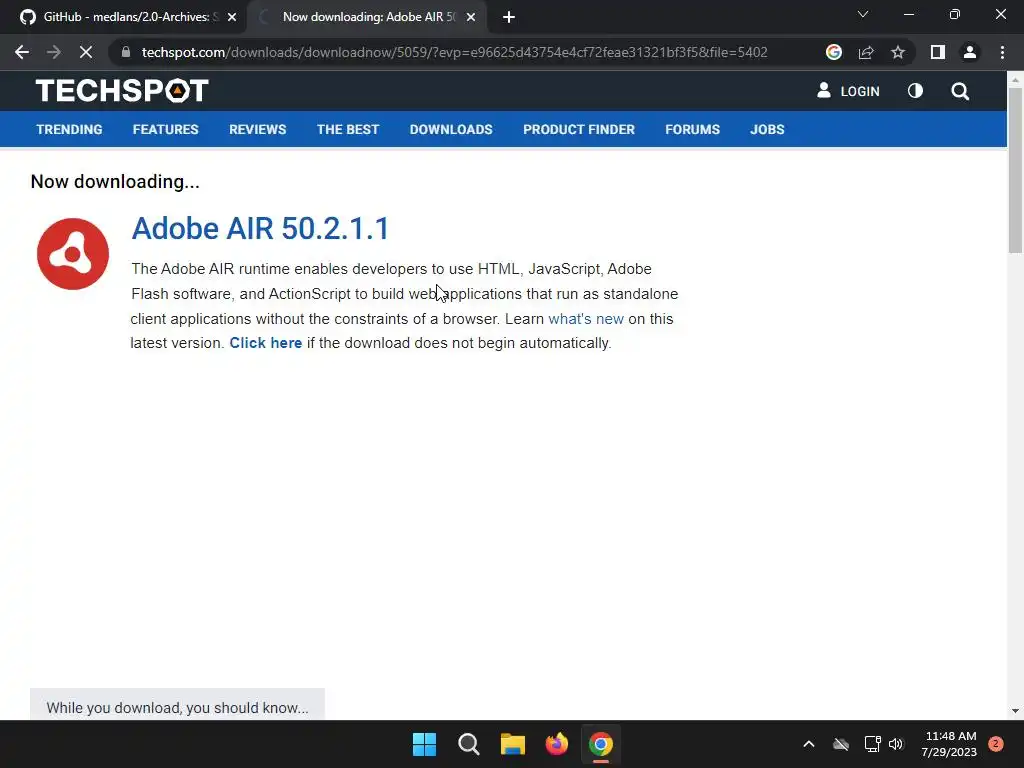Open a new browser tab
Image resolution: width=1024 pixels, height=768 pixels.
coord(509,18)
